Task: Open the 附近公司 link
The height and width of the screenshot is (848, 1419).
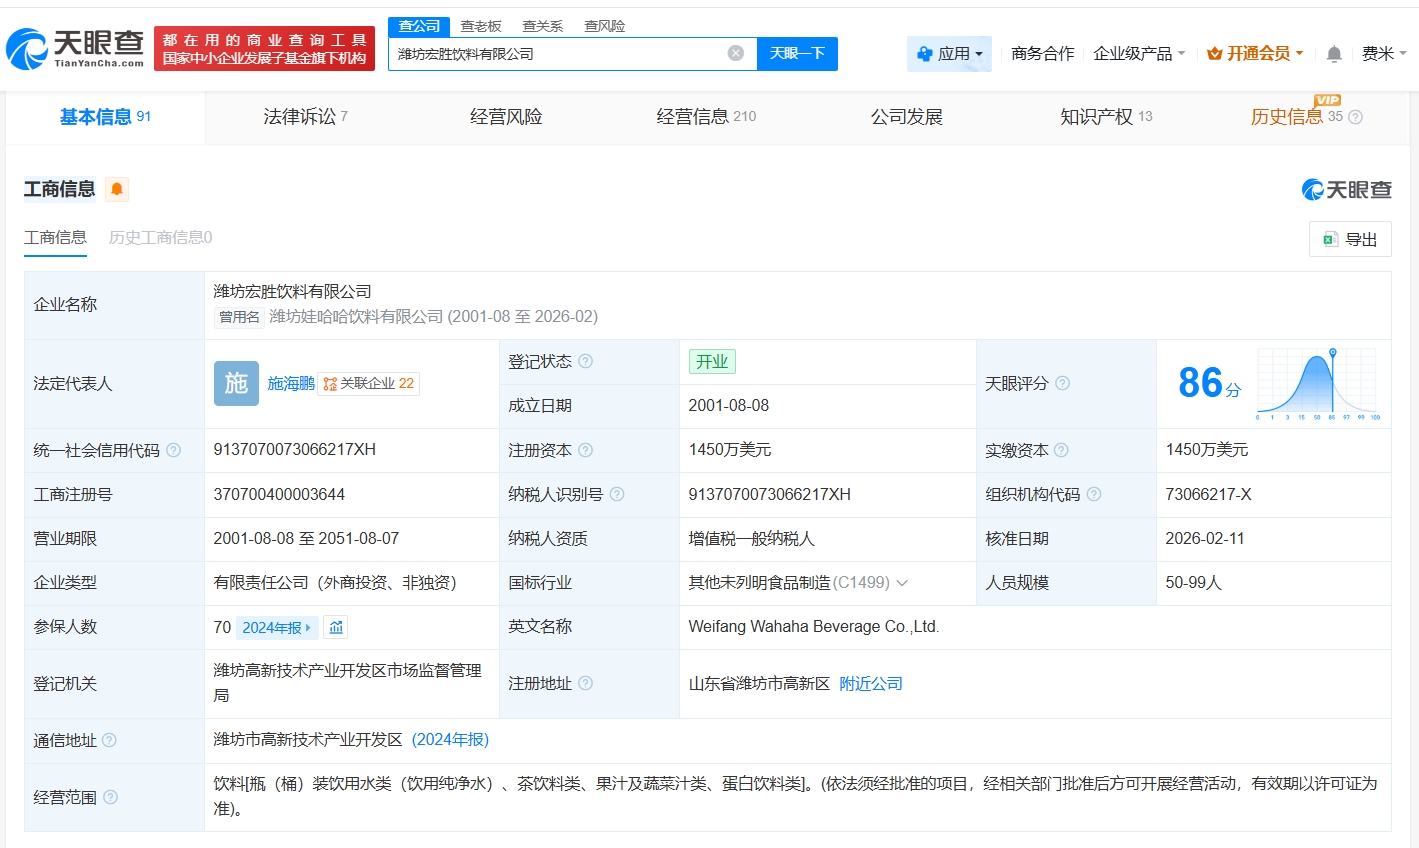Action: [870, 683]
